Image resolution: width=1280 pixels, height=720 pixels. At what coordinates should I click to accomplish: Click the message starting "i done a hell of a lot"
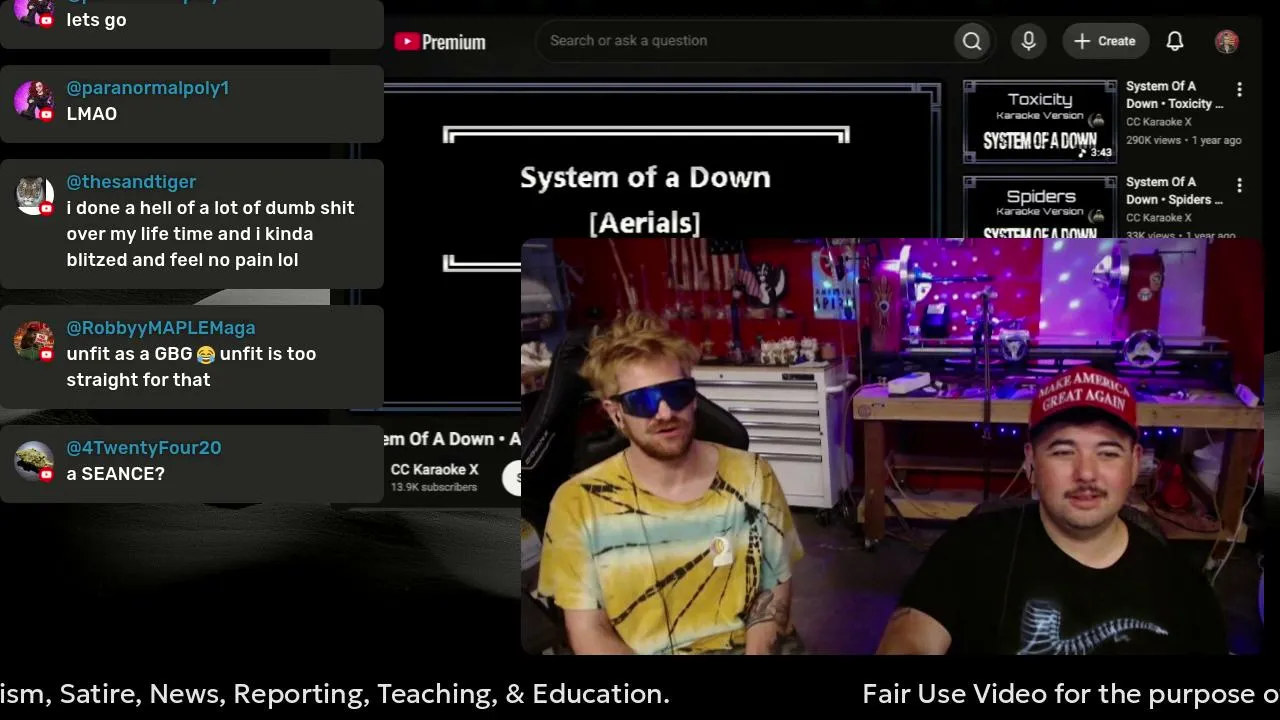[x=211, y=234]
